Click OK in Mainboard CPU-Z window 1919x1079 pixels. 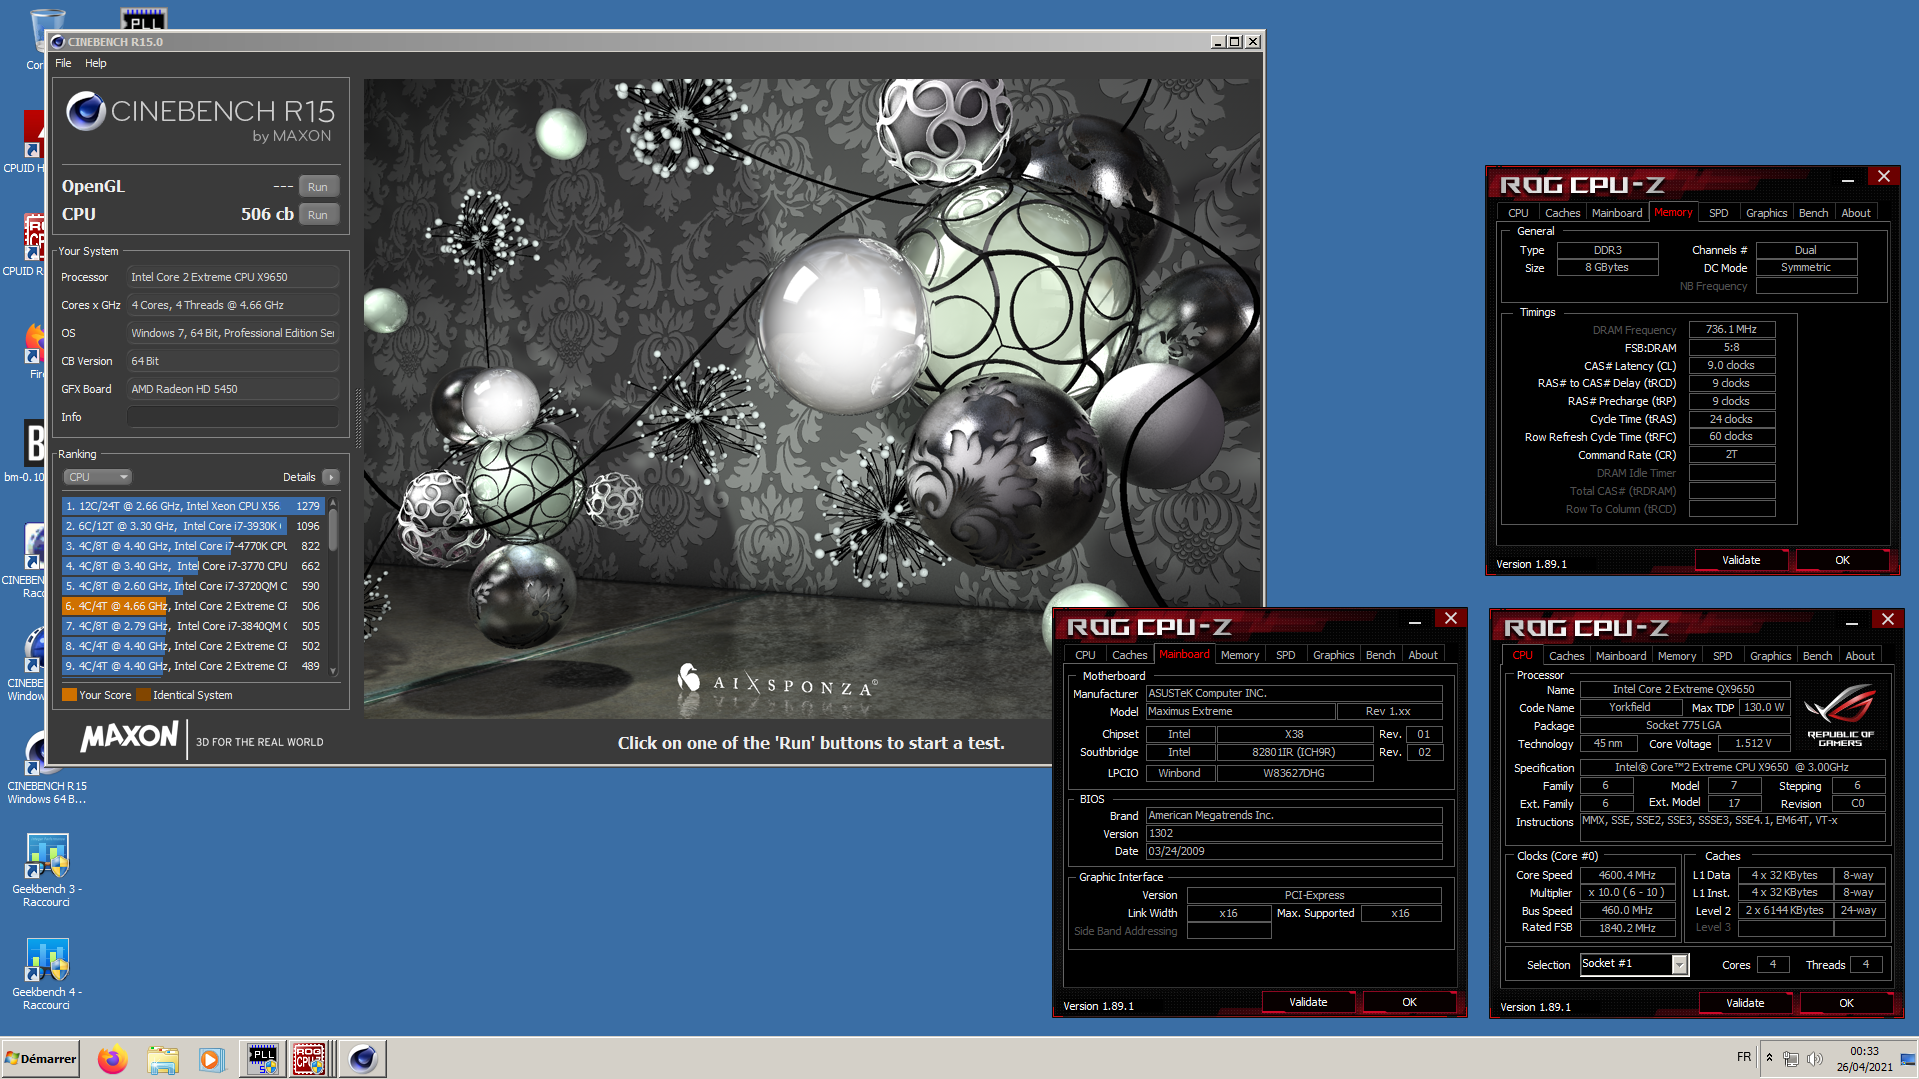(1409, 1002)
